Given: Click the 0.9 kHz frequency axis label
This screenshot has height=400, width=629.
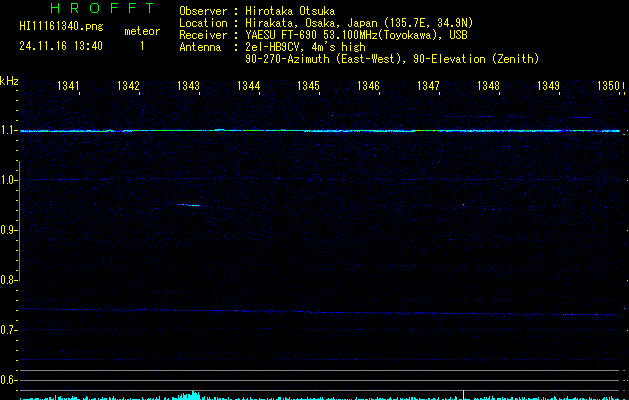Looking at the screenshot, I should (8, 230).
